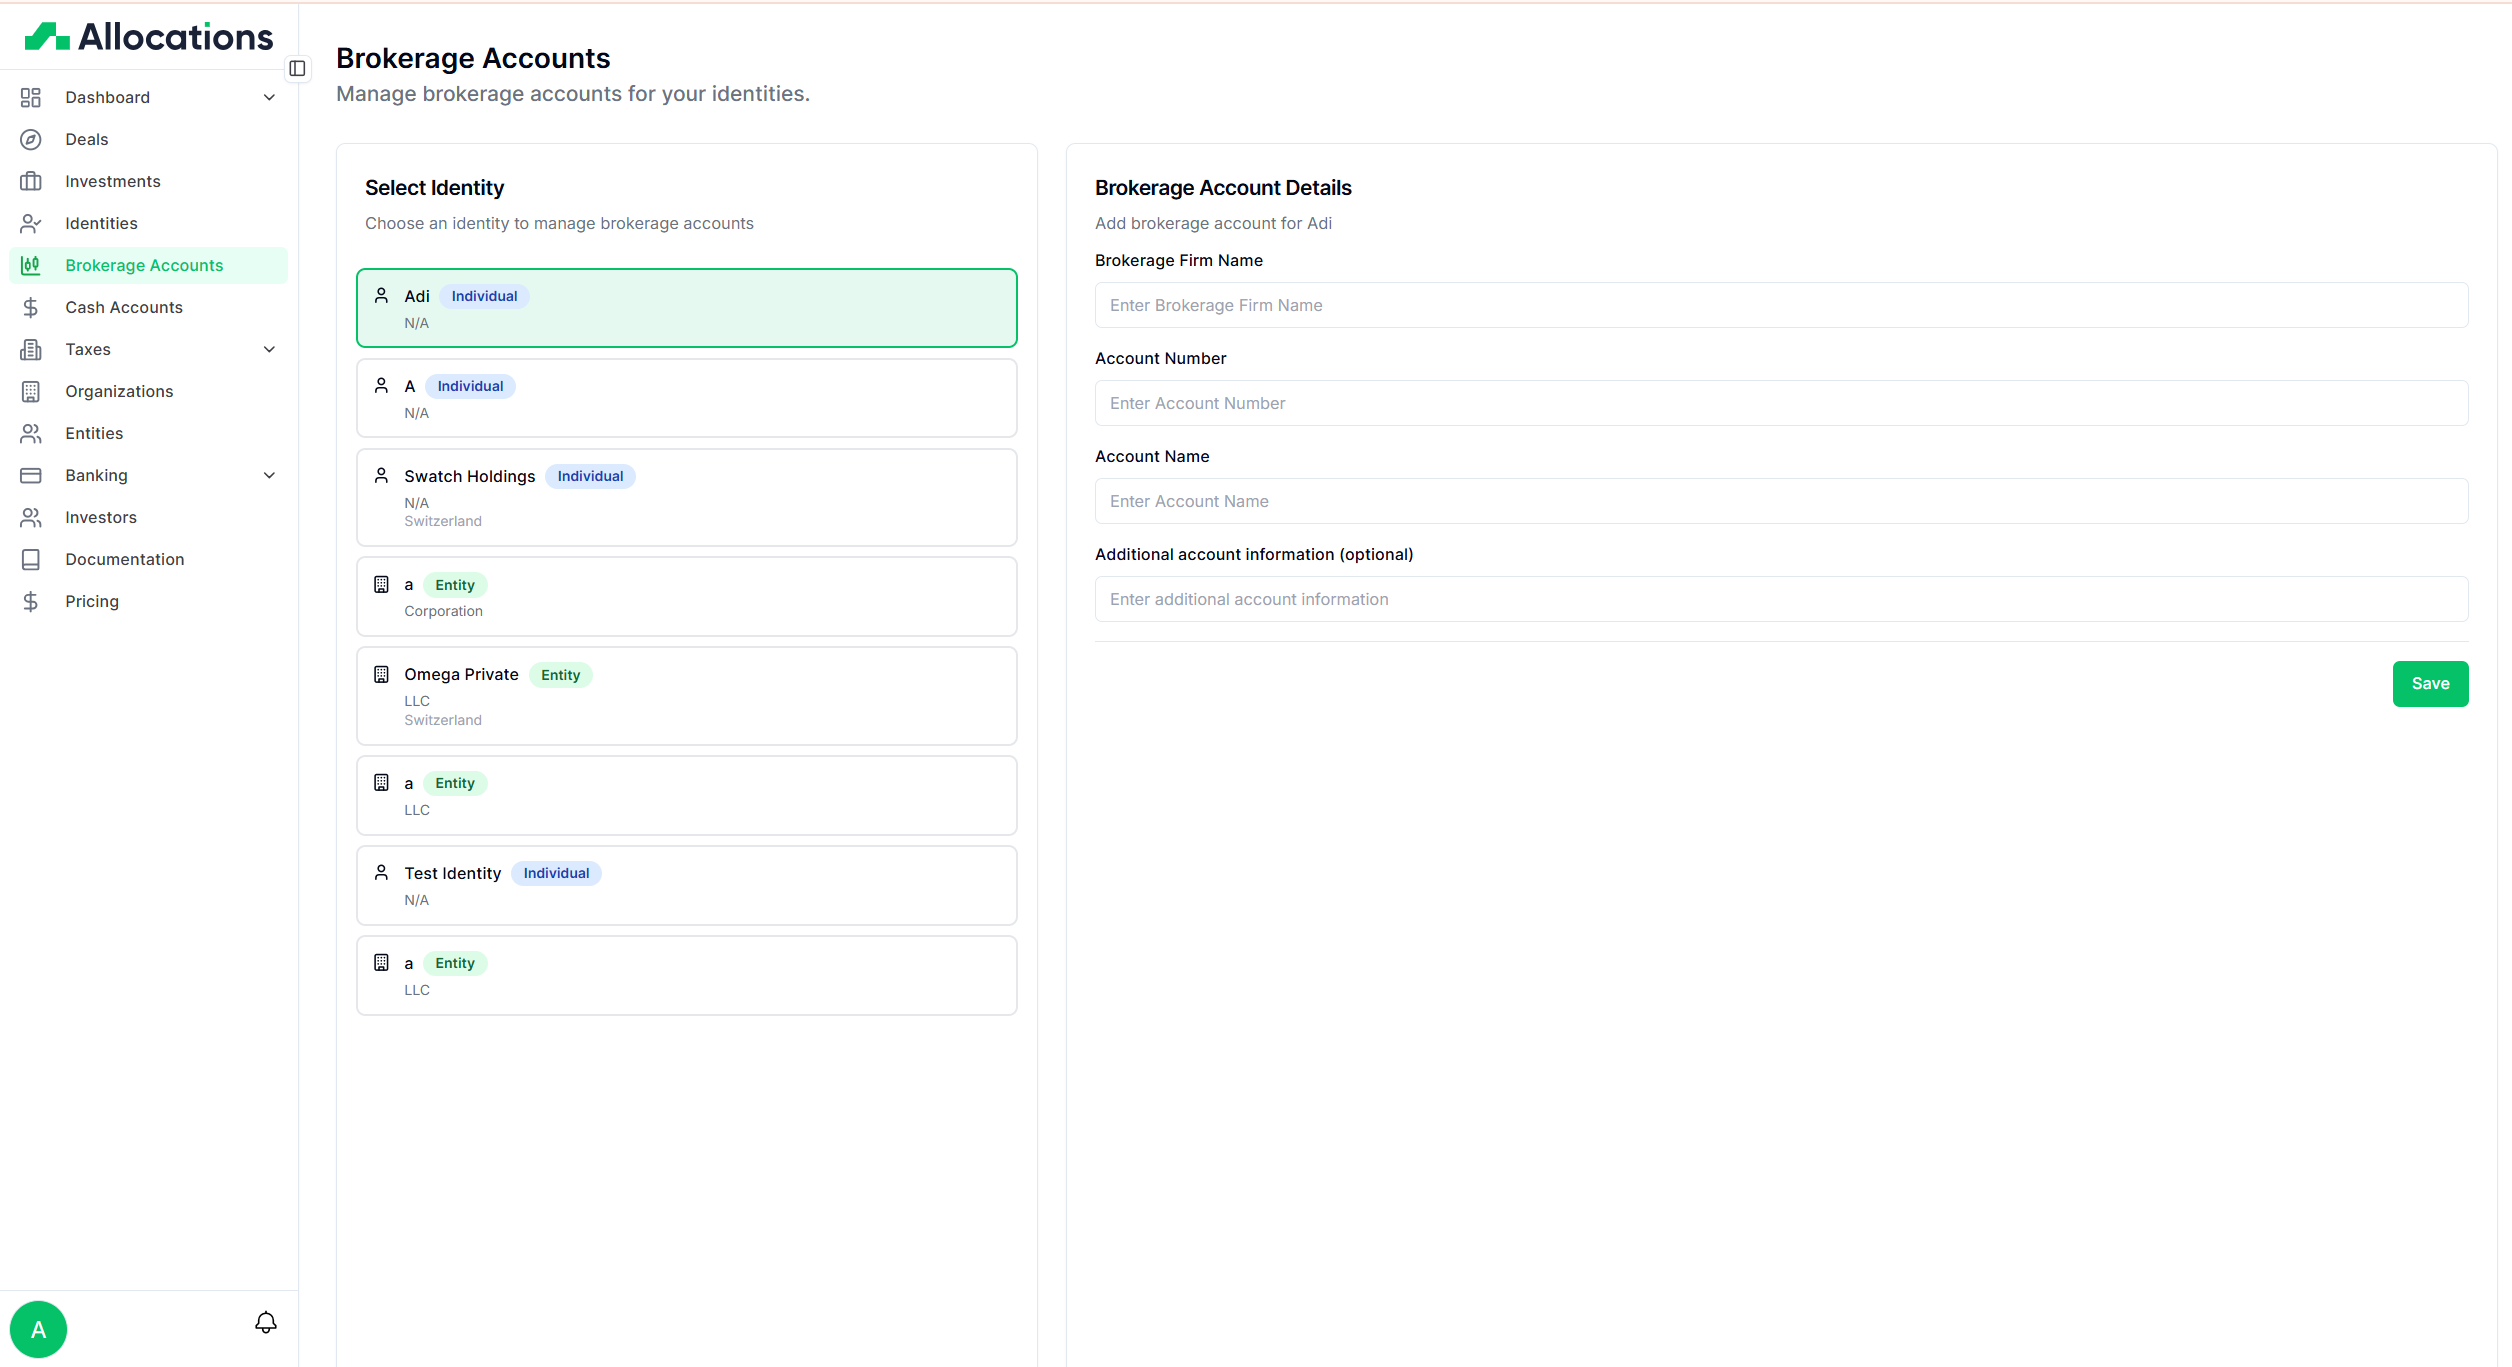Select the Omega Private entity card

coord(686,696)
